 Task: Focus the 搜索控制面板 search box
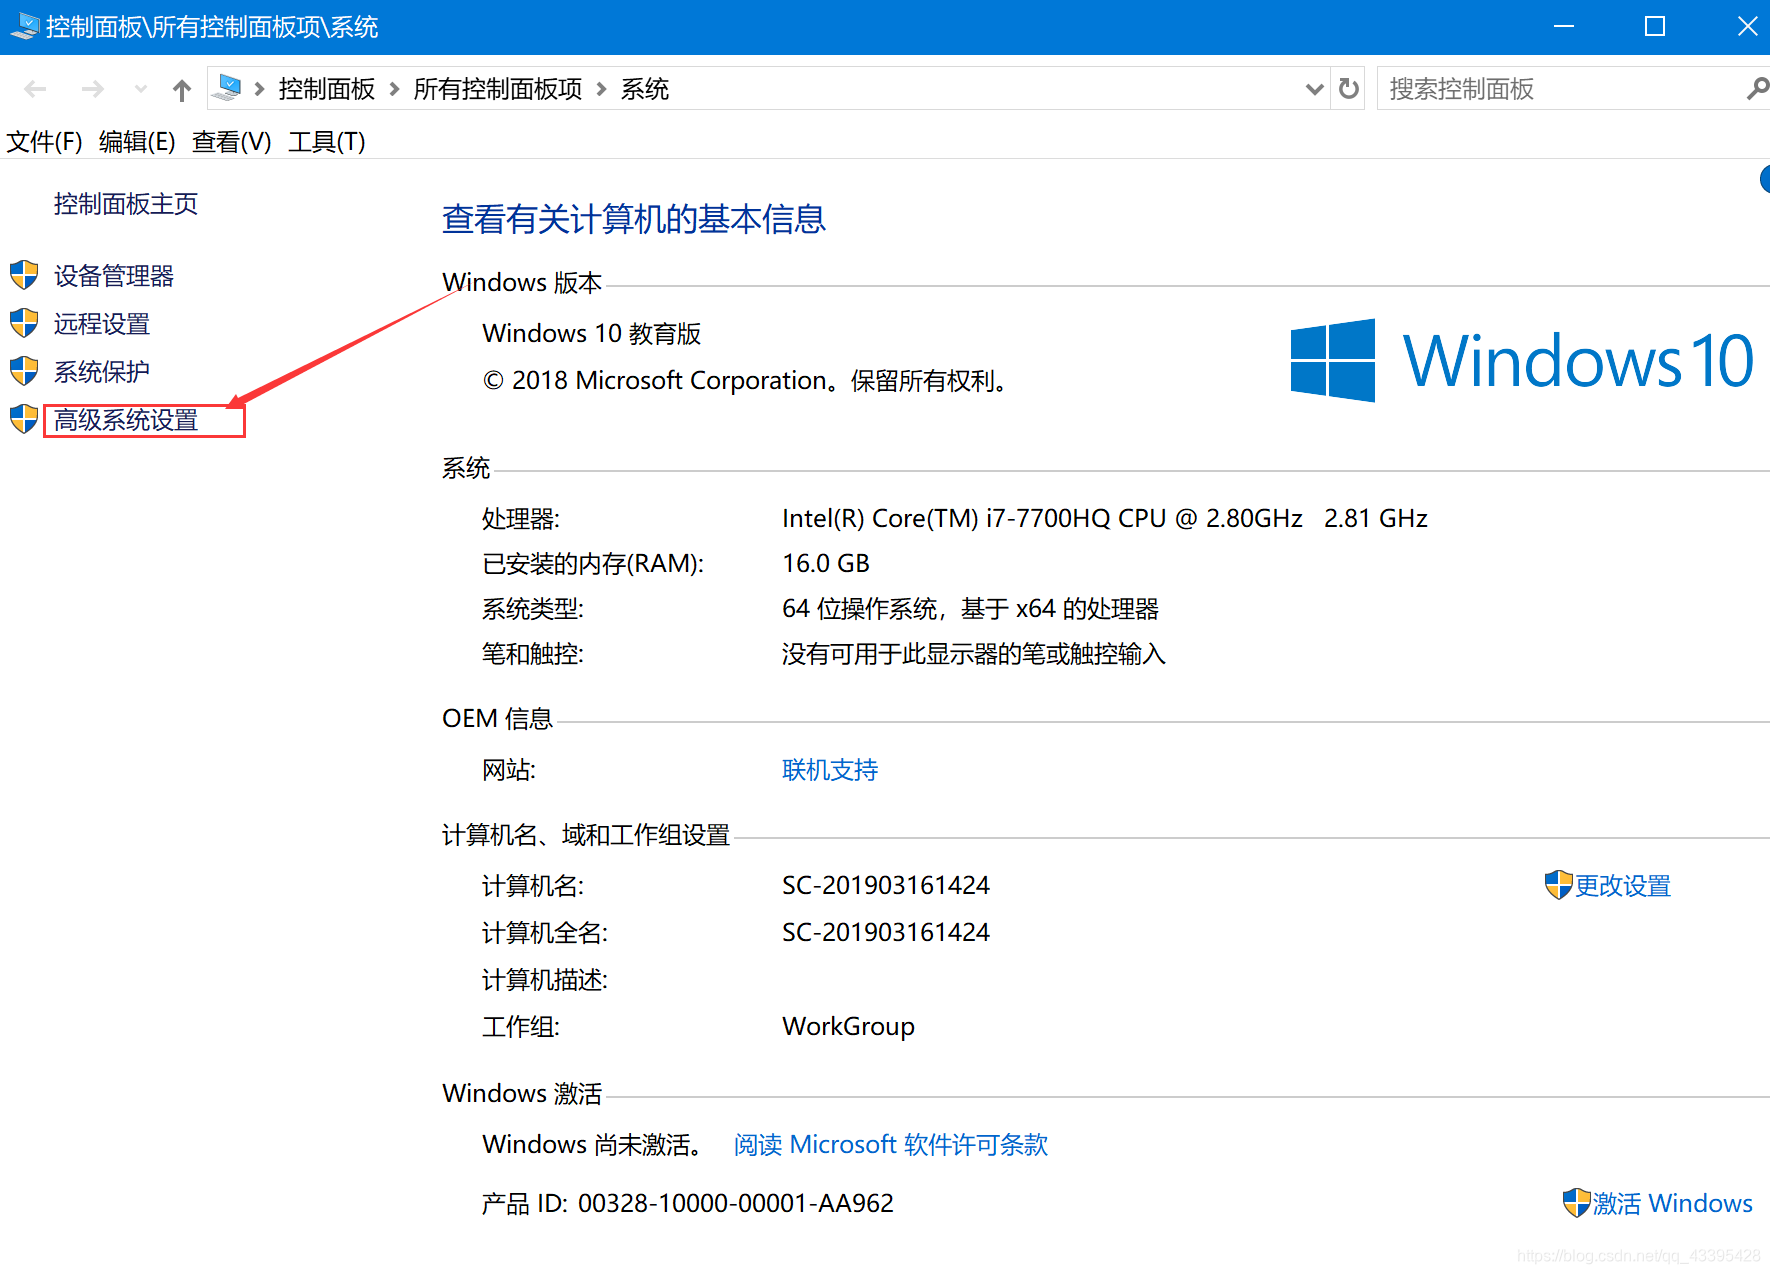point(1561,89)
